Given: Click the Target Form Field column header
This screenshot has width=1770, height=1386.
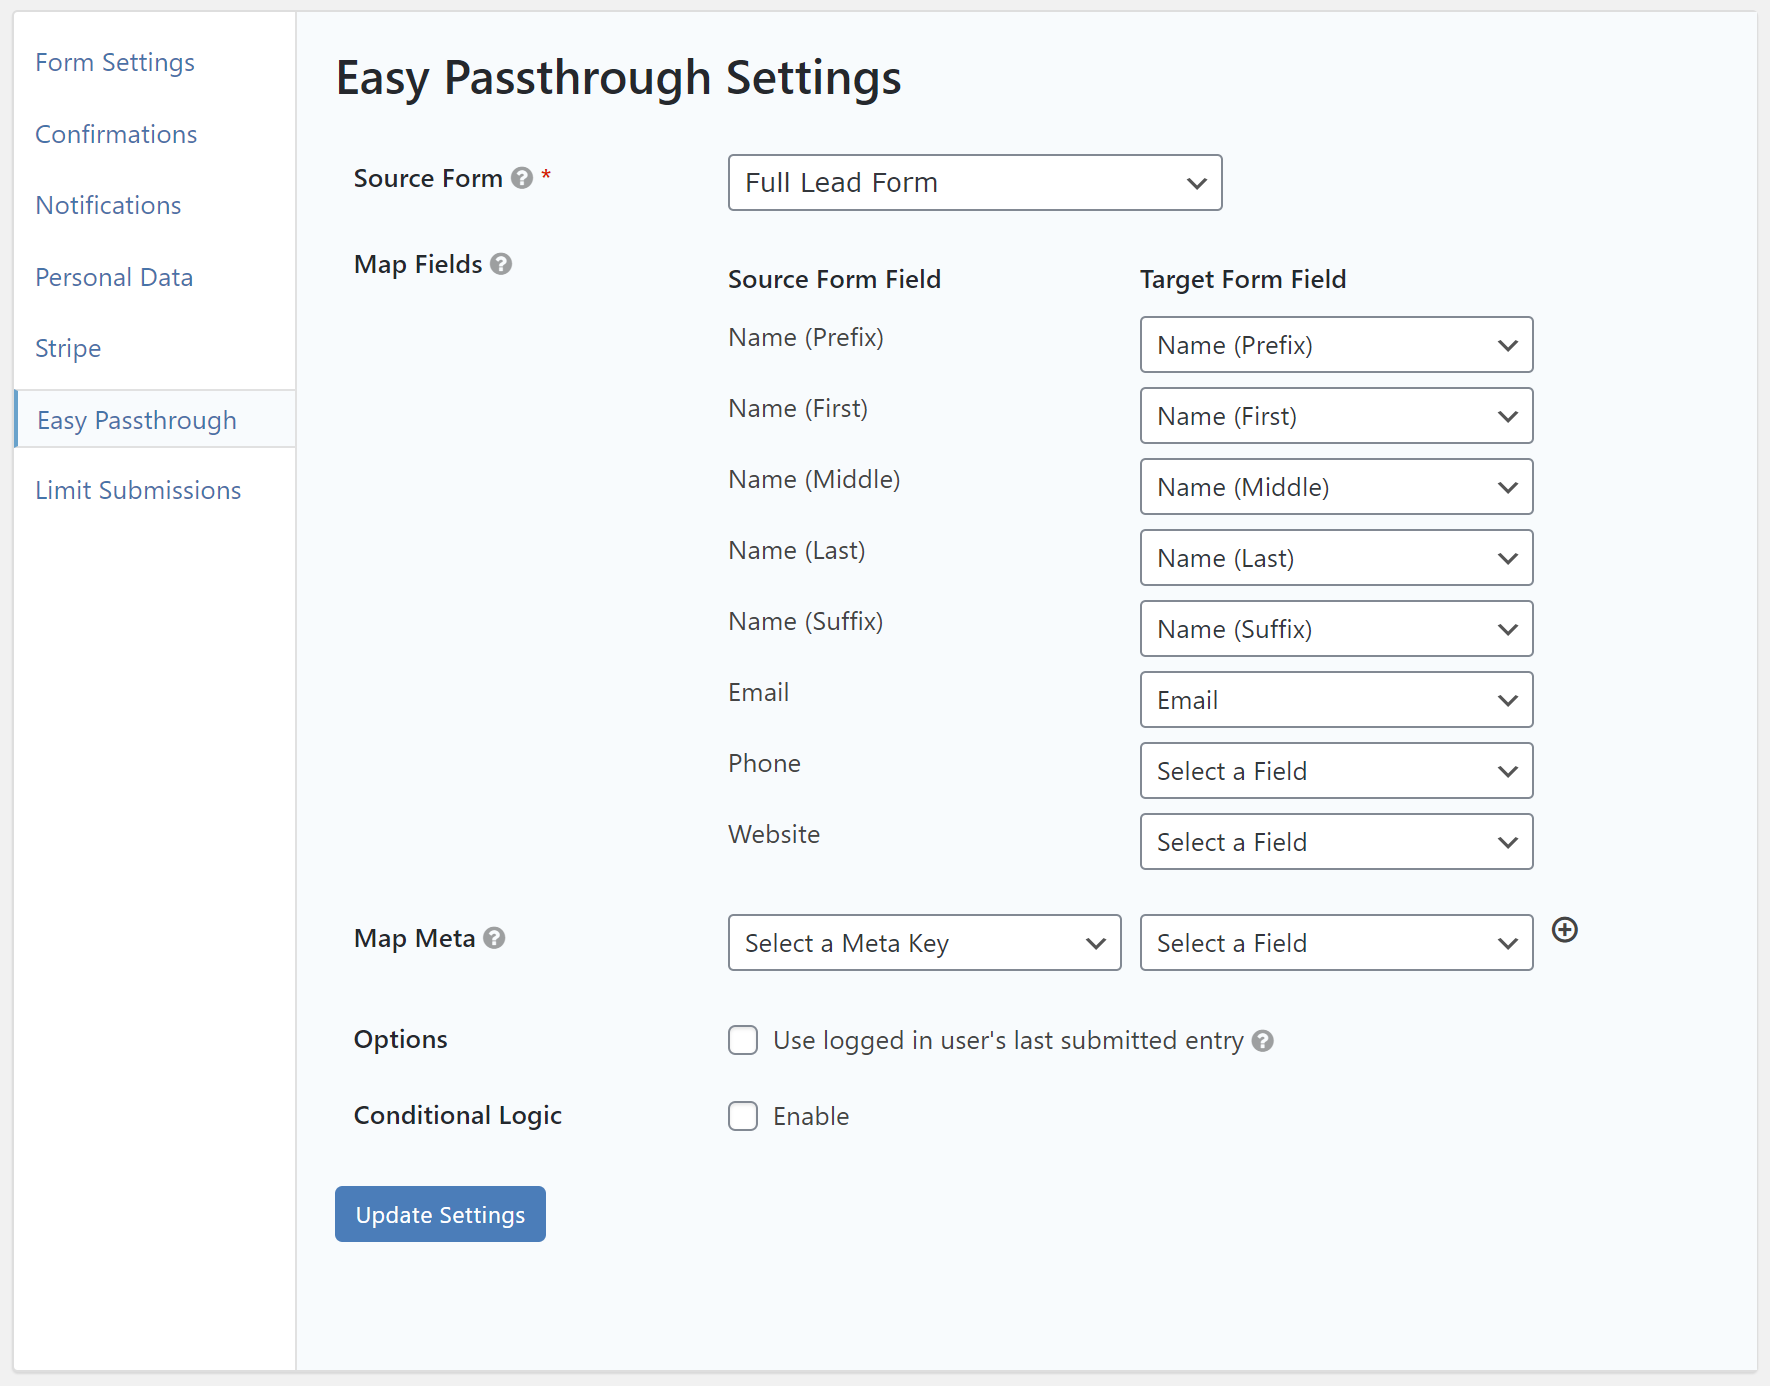Looking at the screenshot, I should (1243, 279).
